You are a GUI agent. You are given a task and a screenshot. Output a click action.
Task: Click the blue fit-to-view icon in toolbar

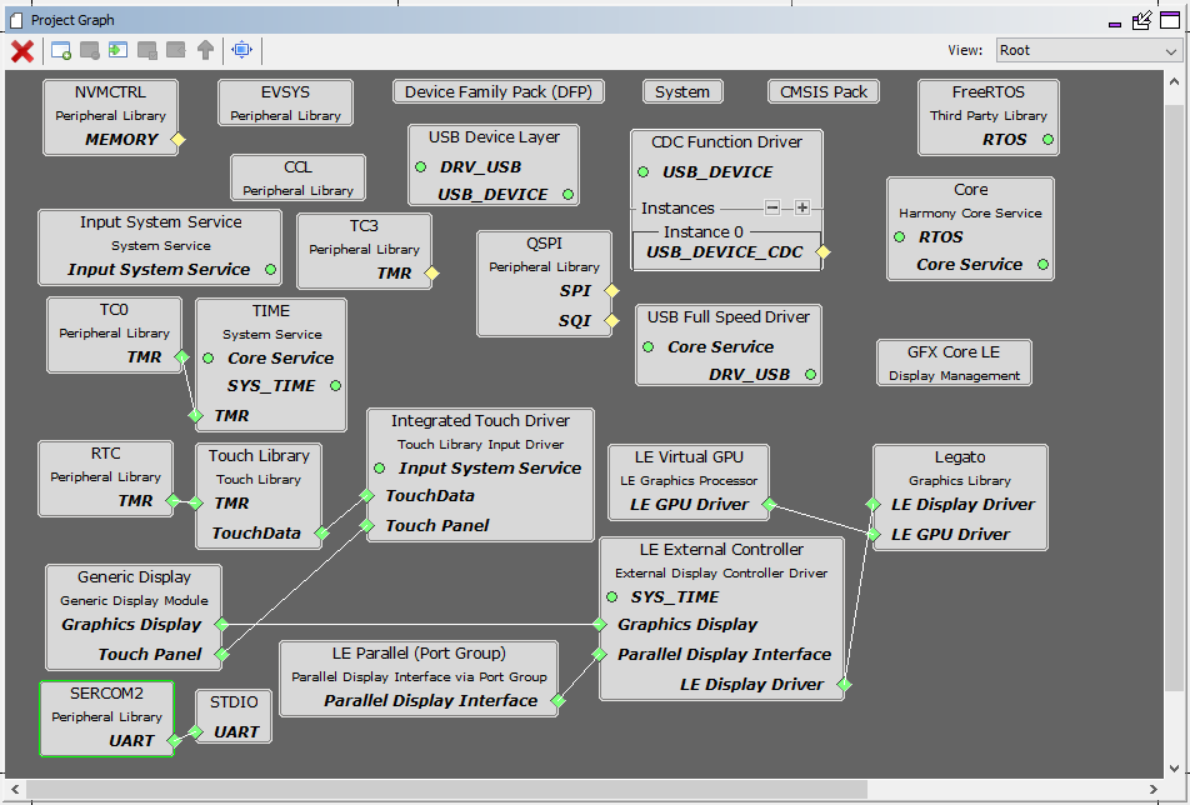[x=241, y=50]
